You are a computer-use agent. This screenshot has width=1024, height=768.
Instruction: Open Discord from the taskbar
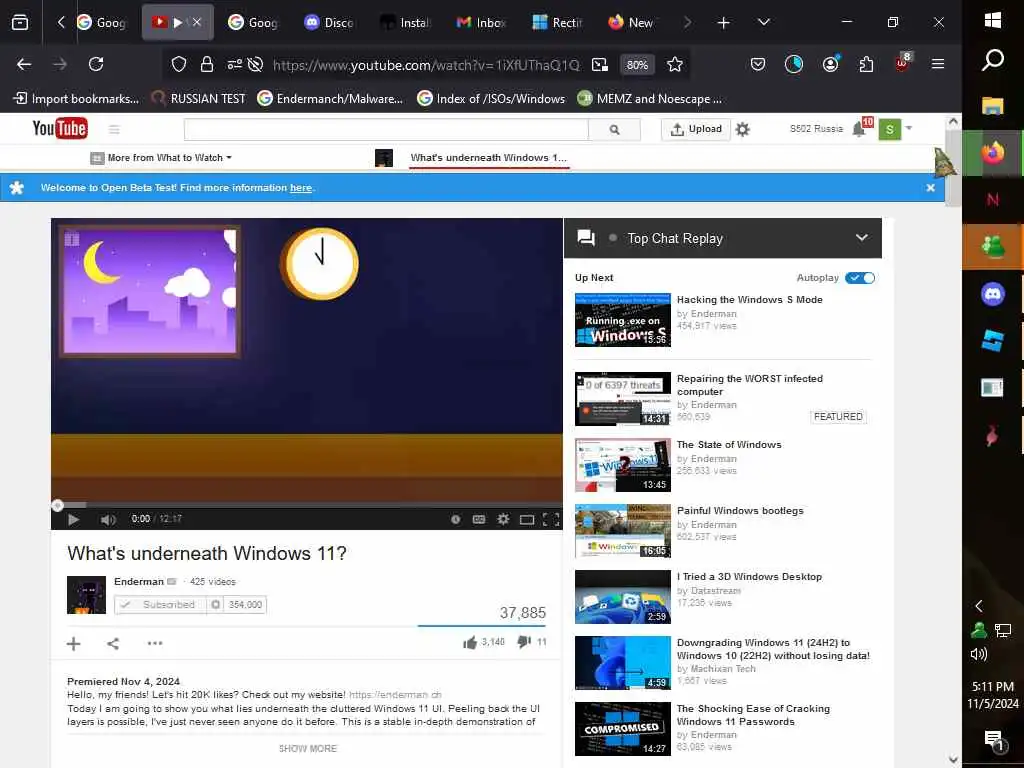click(993, 294)
